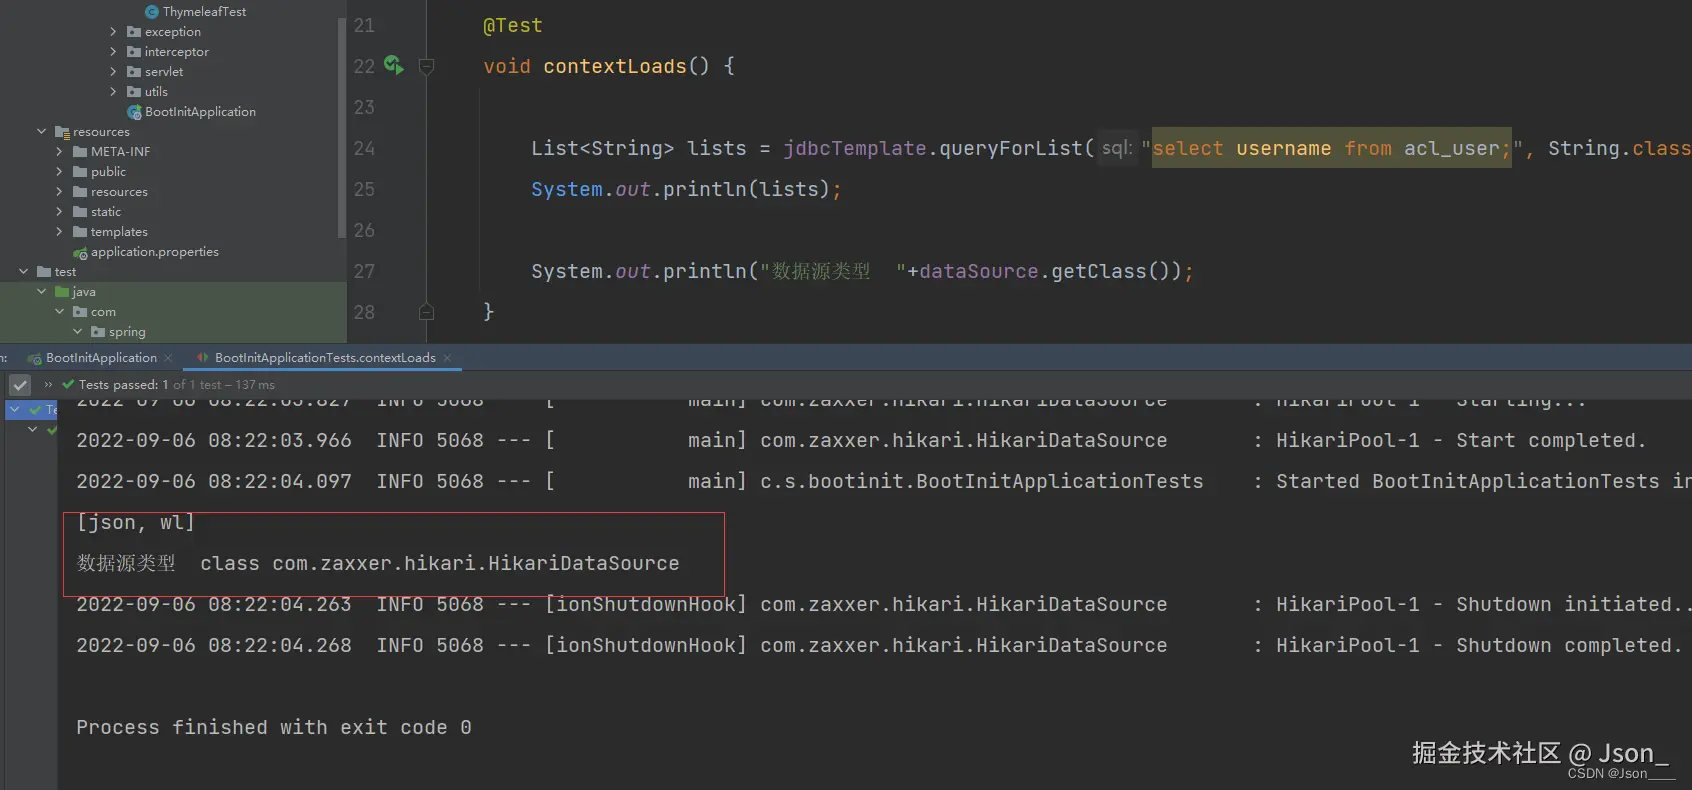Click the test icon on the contextLoads run tab
This screenshot has height=790, width=1692.
point(203,358)
